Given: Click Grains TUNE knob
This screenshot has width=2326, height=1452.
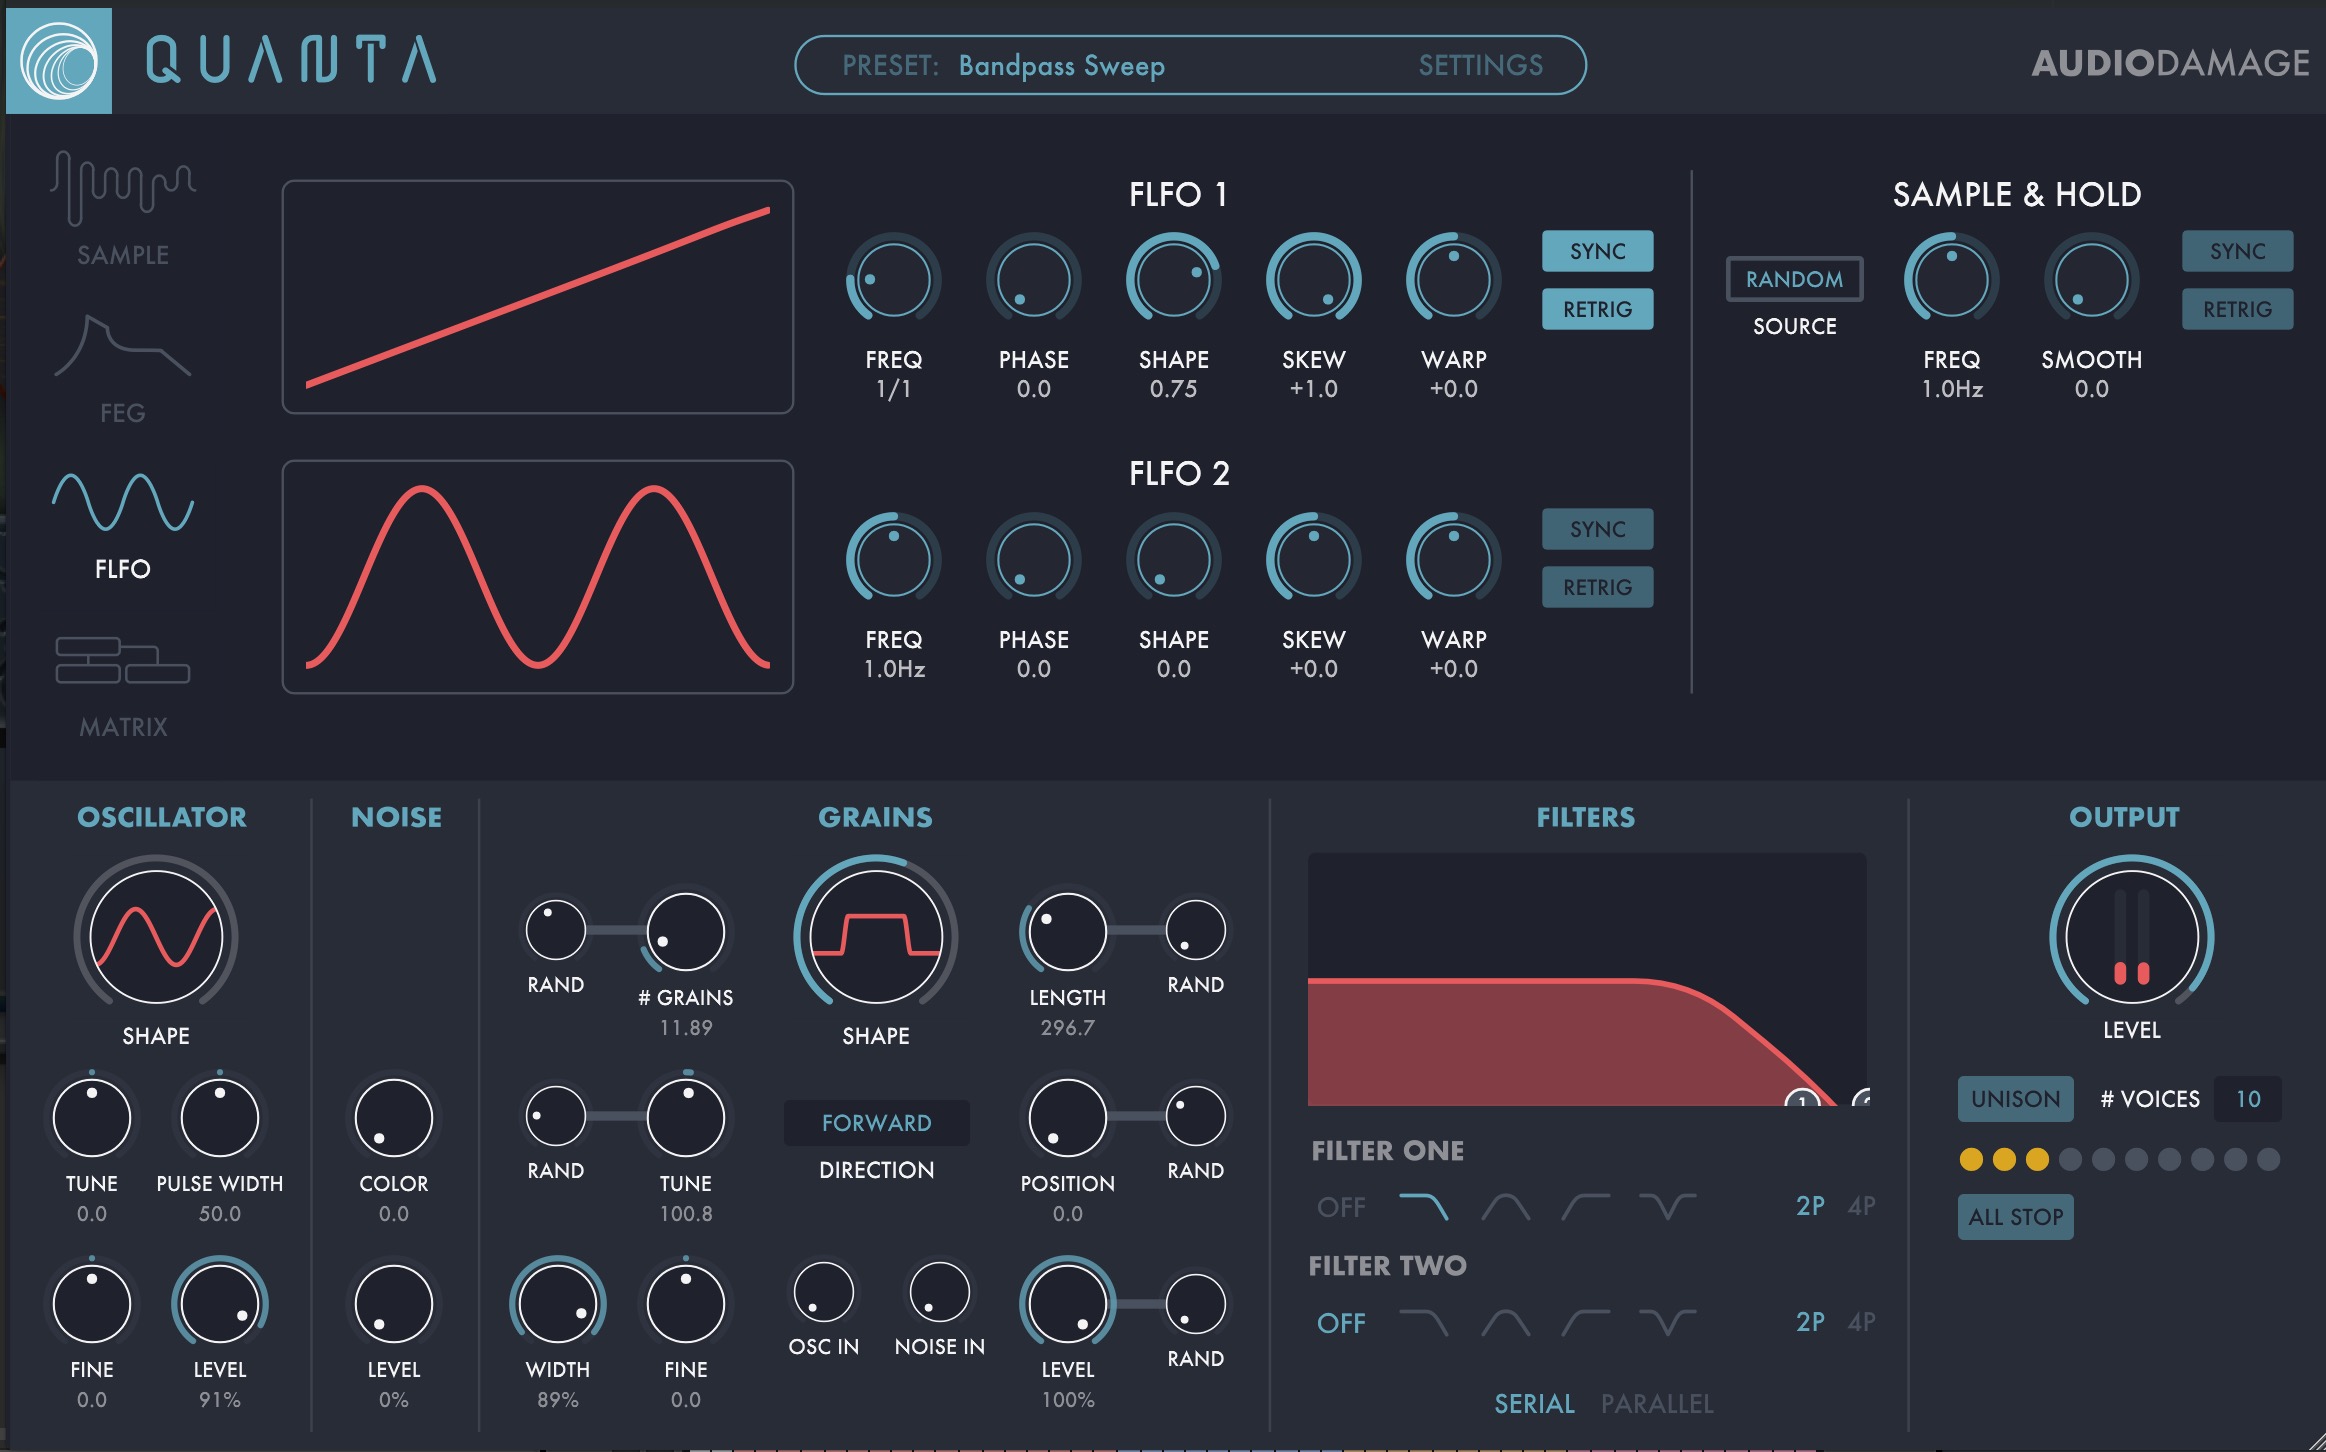Looking at the screenshot, I should (x=685, y=1118).
